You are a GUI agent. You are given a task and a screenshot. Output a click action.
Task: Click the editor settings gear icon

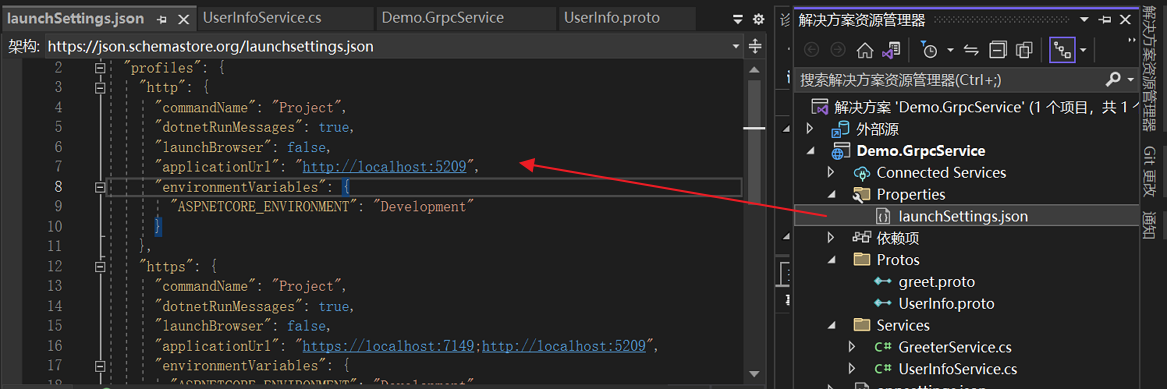click(758, 19)
